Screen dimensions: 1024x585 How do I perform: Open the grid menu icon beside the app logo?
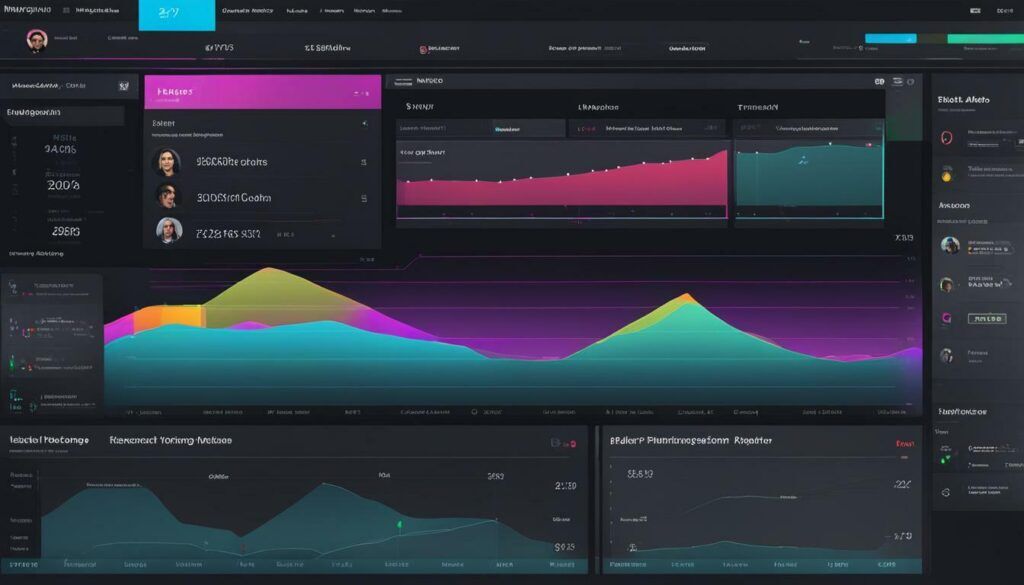(65, 10)
